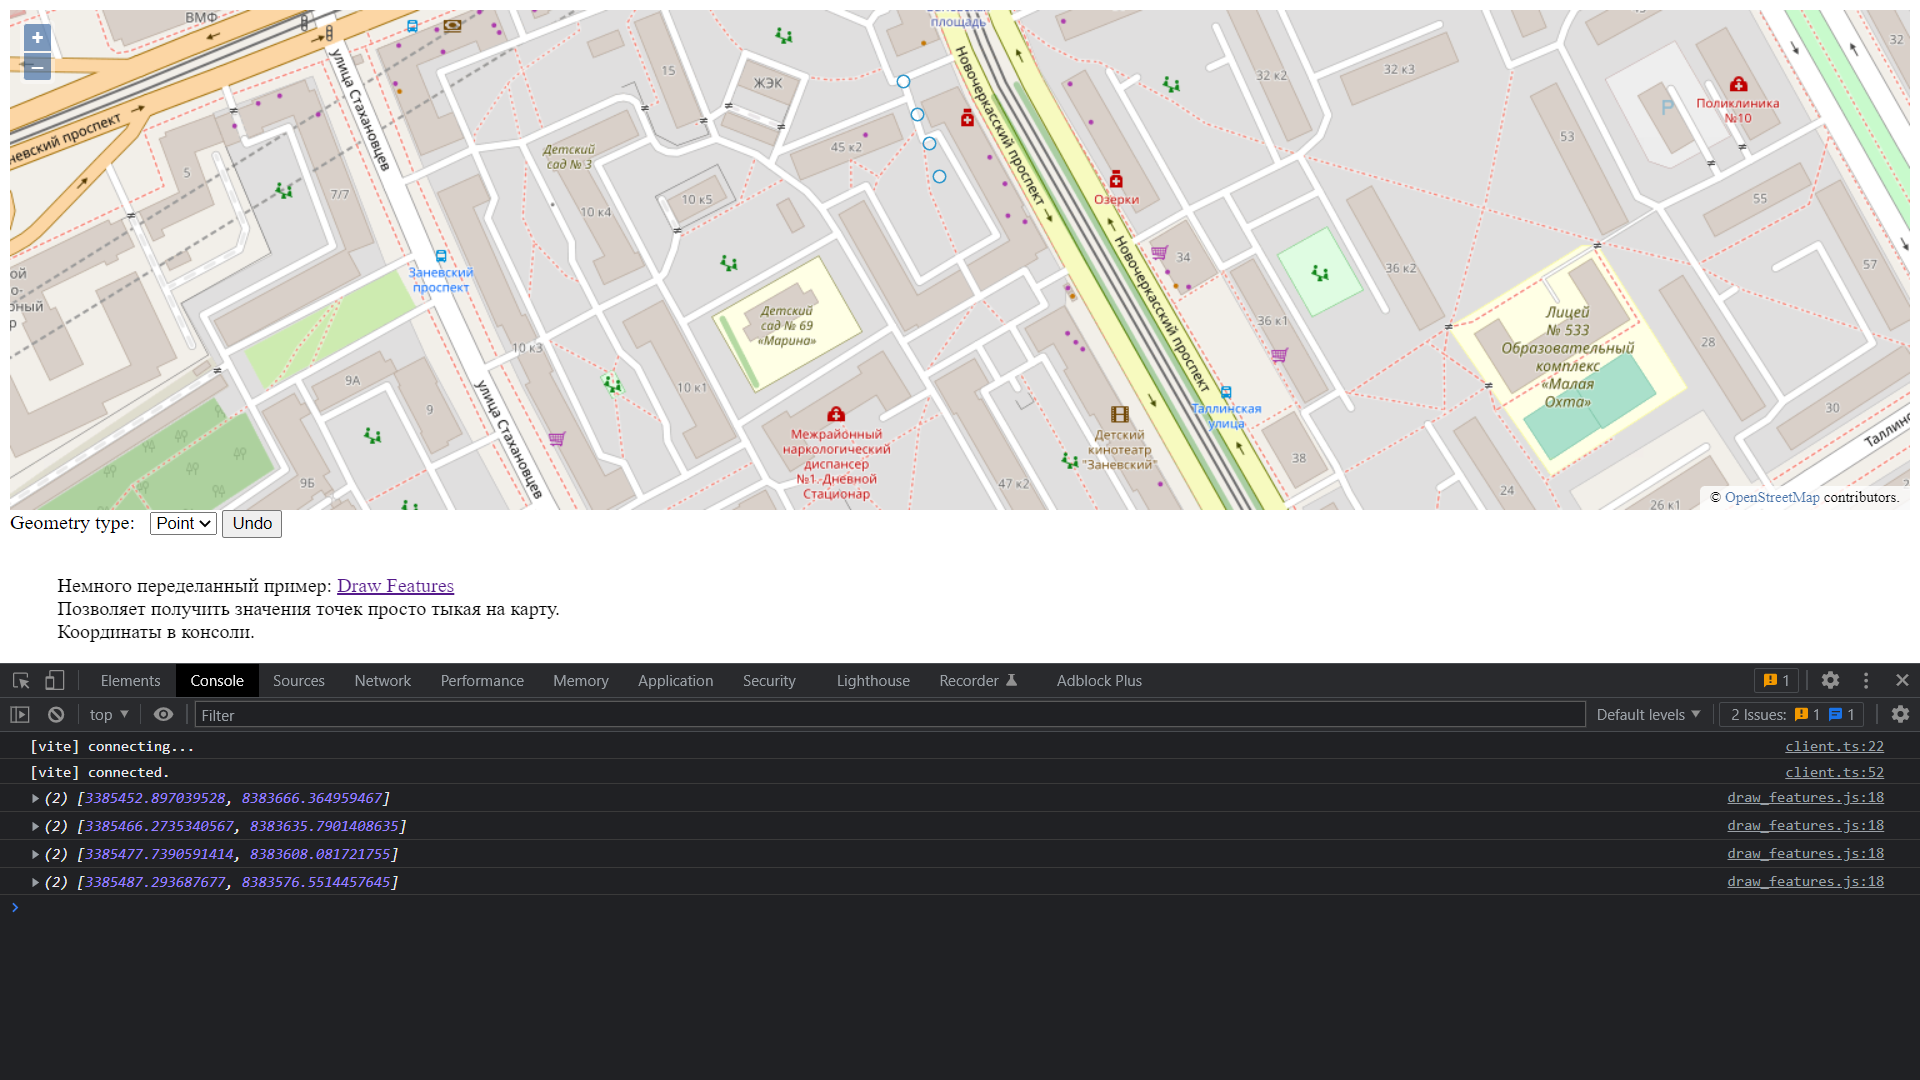Open DevTools three-dot customize menu
The height and width of the screenshot is (1080, 1920).
pyautogui.click(x=1866, y=680)
